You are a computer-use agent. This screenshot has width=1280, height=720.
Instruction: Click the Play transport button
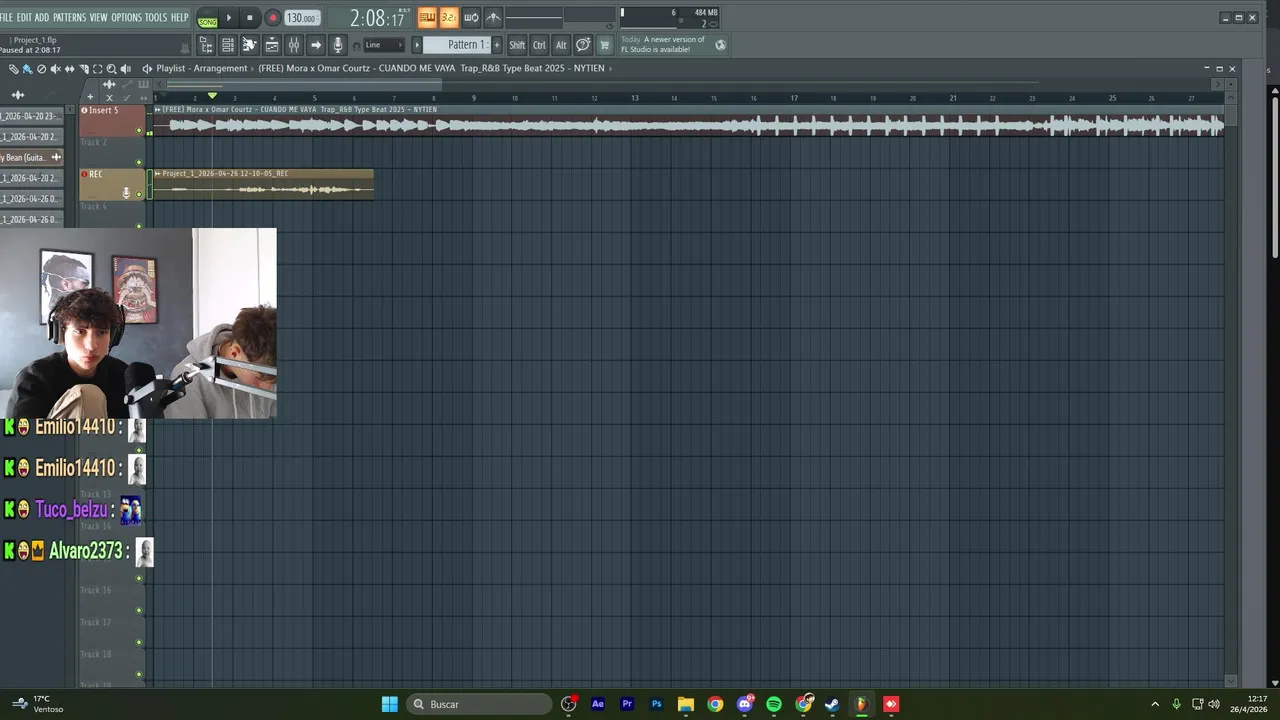click(x=229, y=18)
